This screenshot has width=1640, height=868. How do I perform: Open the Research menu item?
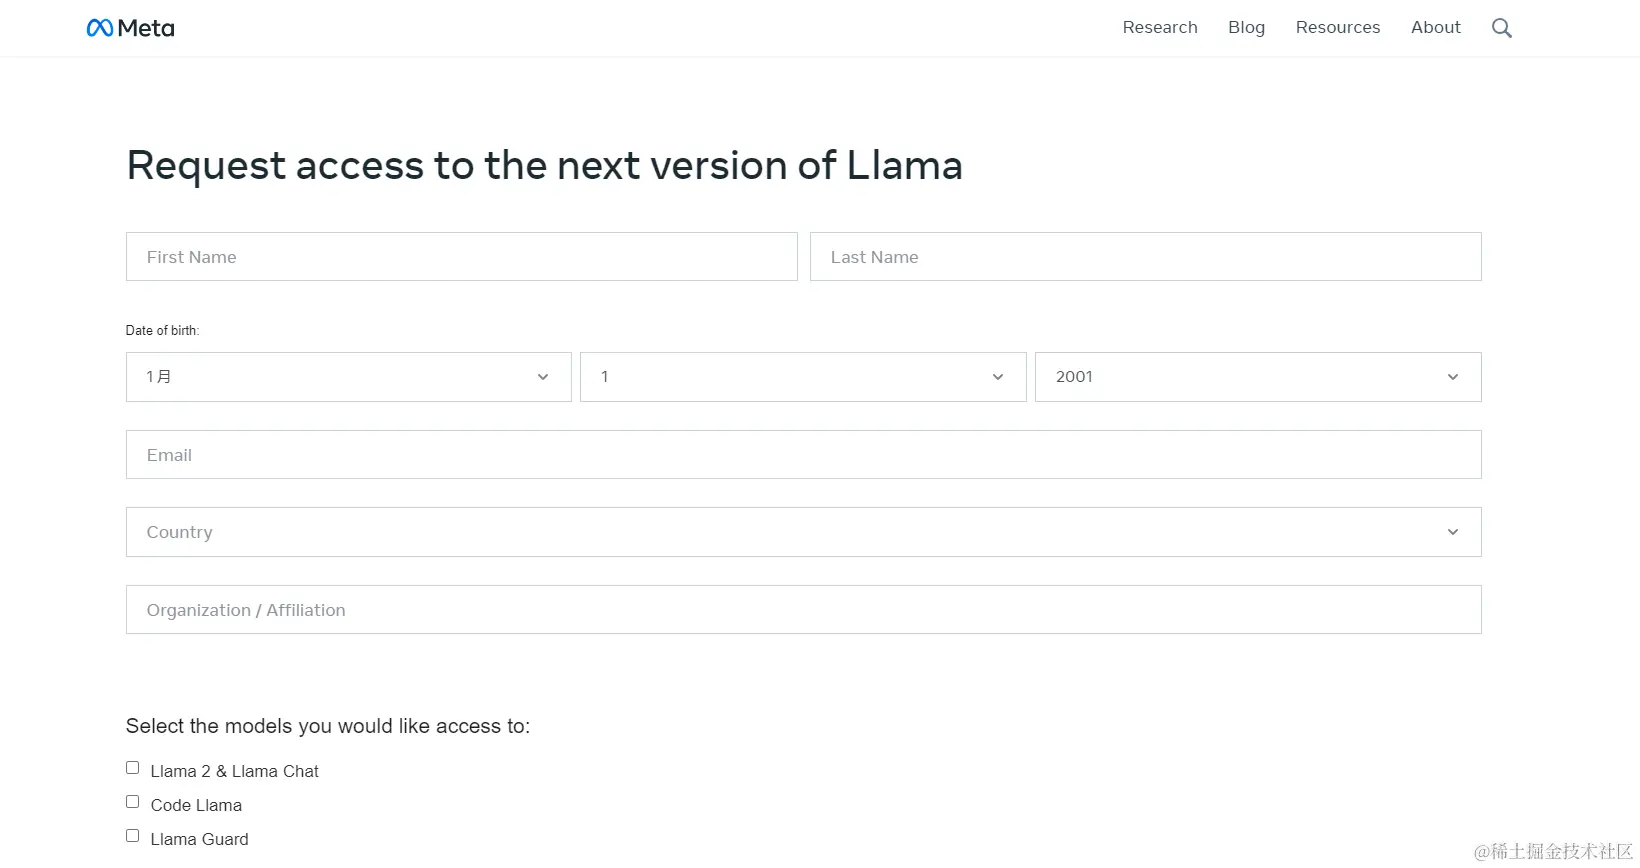(x=1159, y=28)
